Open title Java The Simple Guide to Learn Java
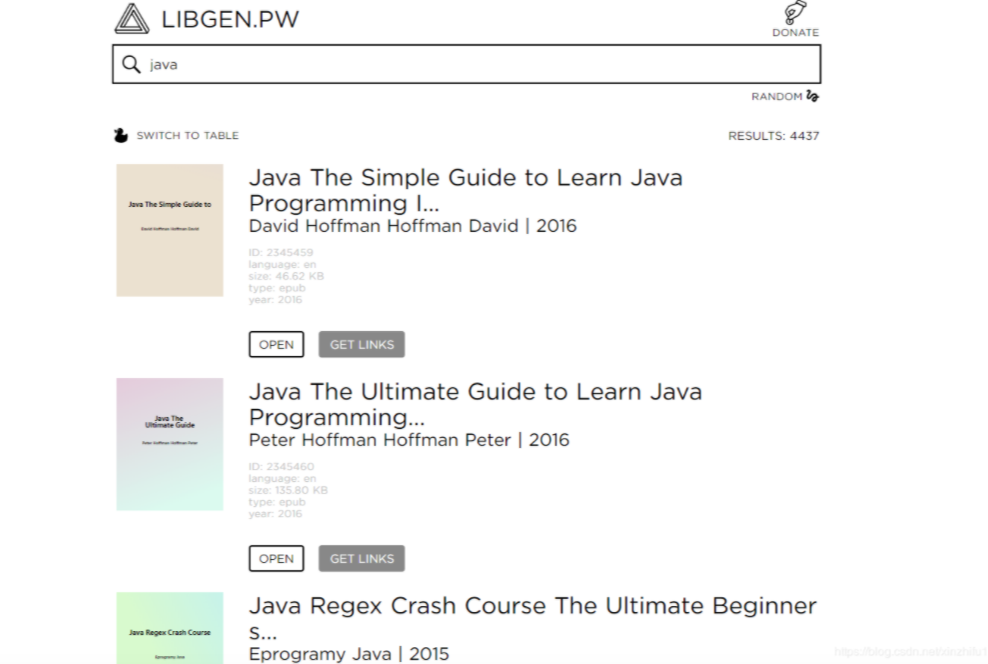Image resolution: width=988 pixels, height=664 pixels. pyautogui.click(x=466, y=190)
